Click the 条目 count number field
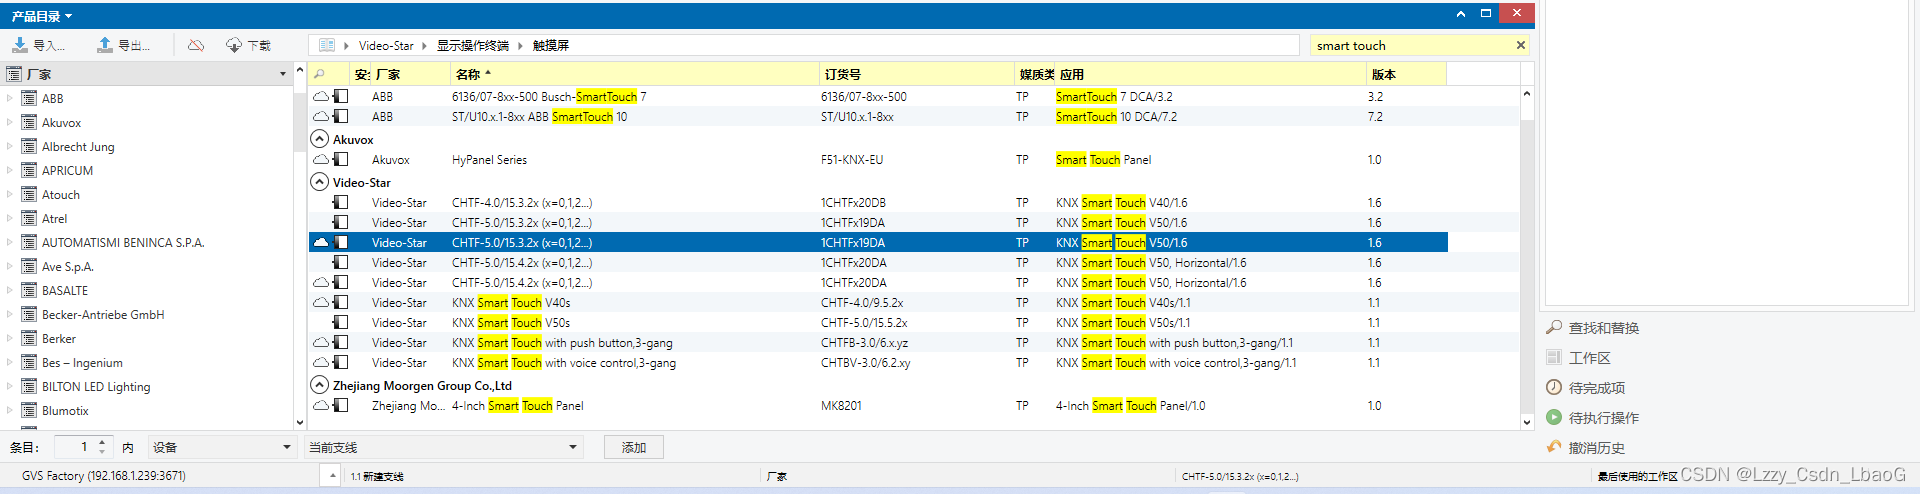This screenshot has height=494, width=1920. 75,447
